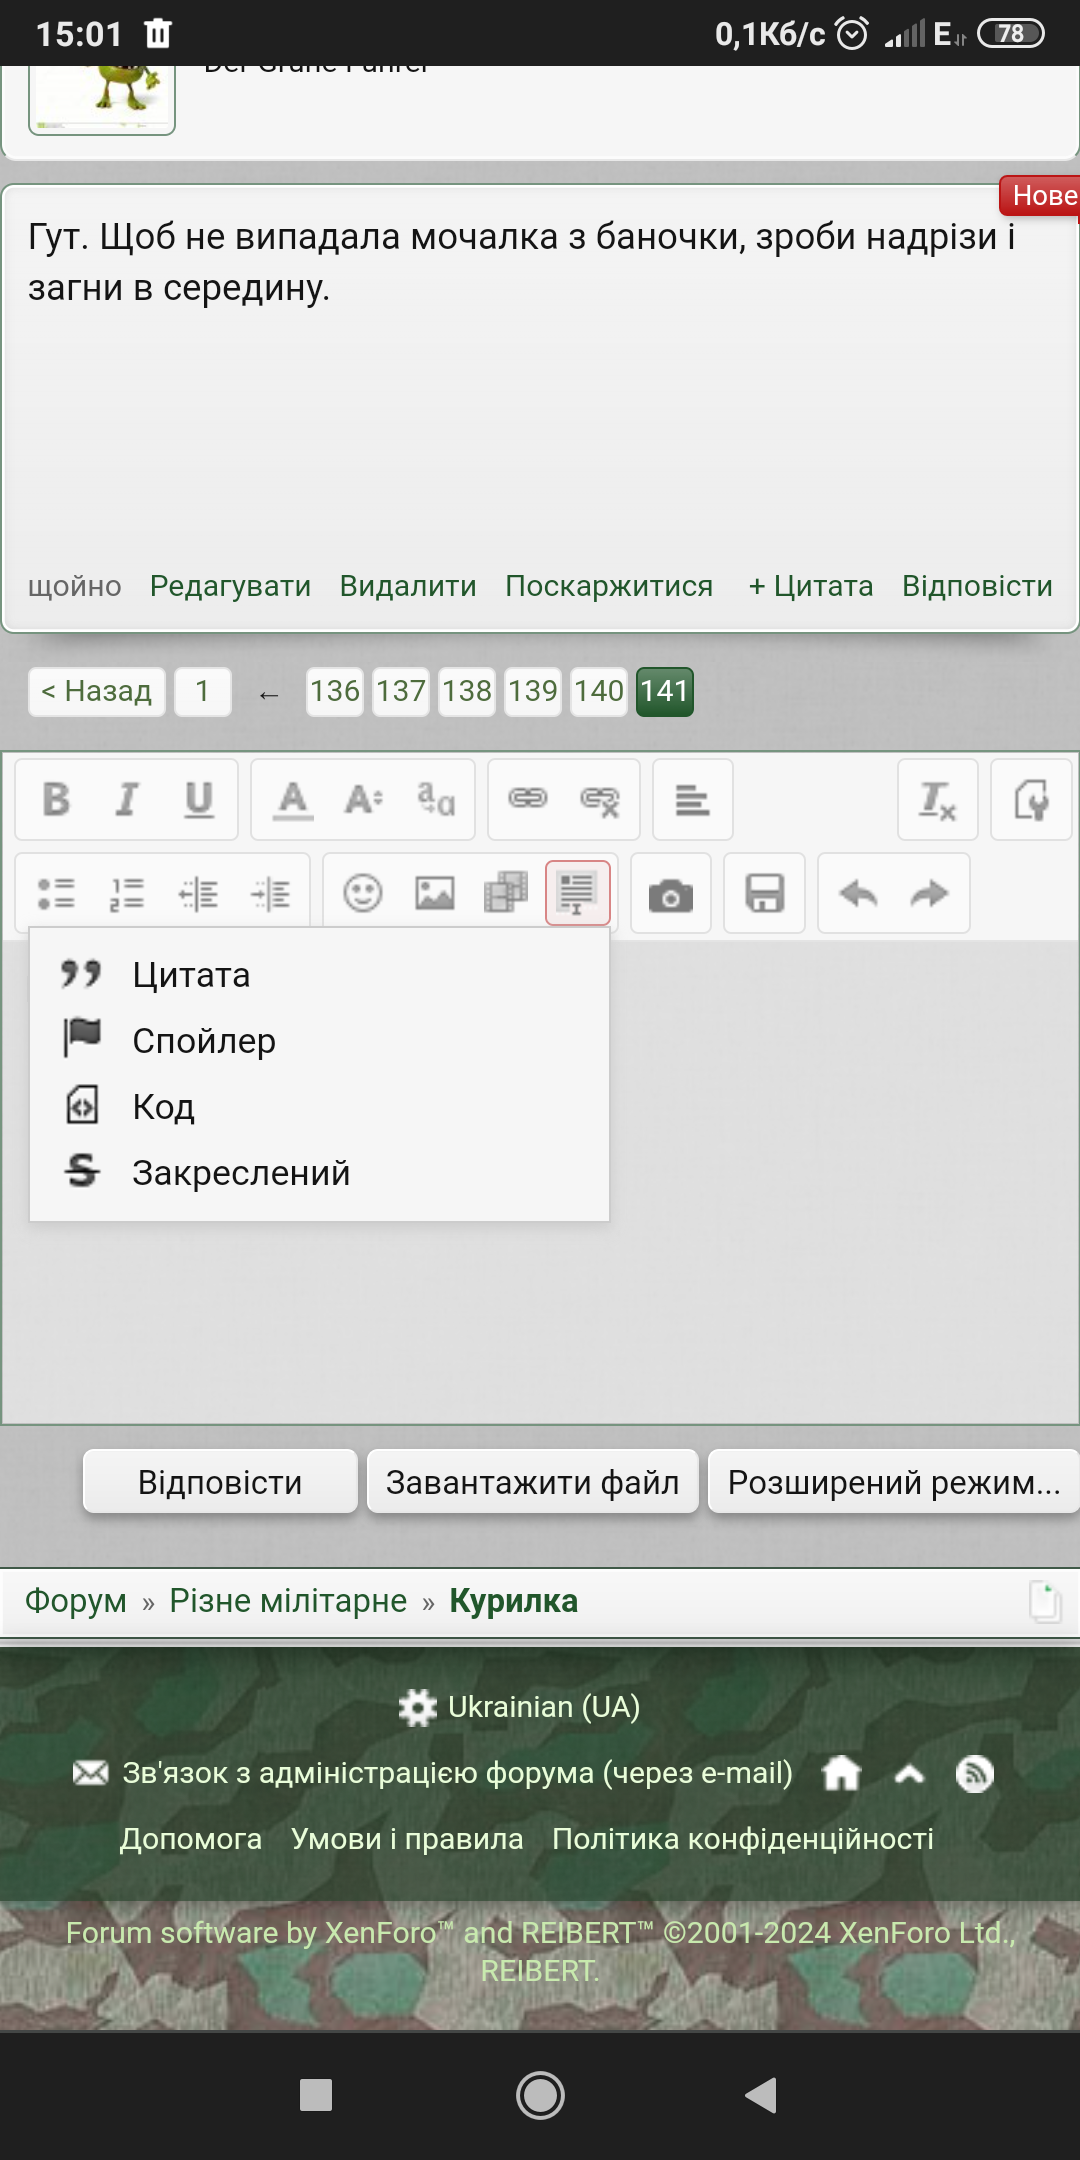Open the text color picker

293,800
